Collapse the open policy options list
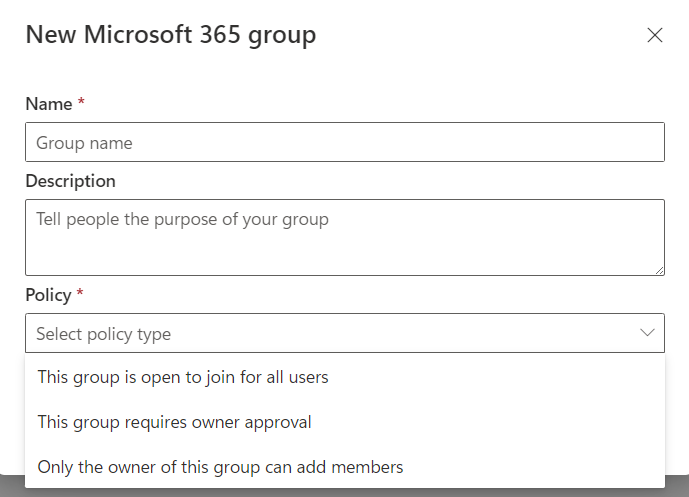Image resolution: width=689 pixels, height=497 pixels. pos(647,333)
